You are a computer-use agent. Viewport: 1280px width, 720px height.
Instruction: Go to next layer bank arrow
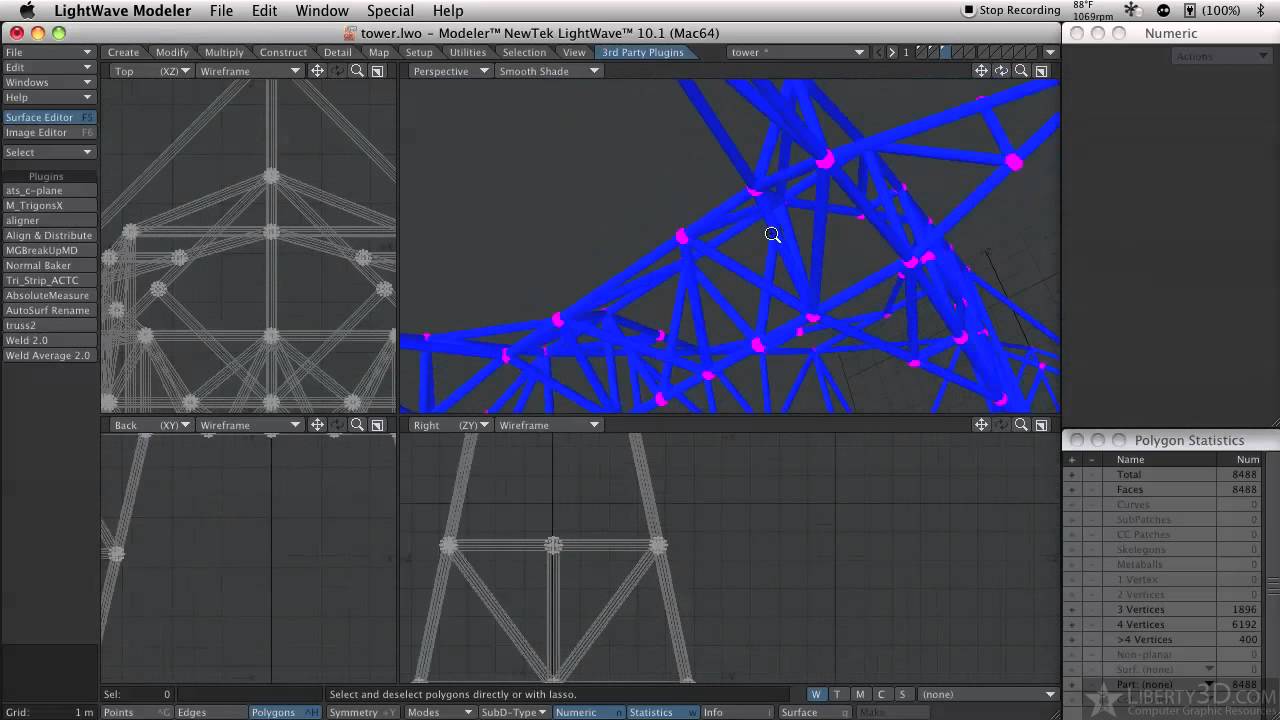pos(892,52)
